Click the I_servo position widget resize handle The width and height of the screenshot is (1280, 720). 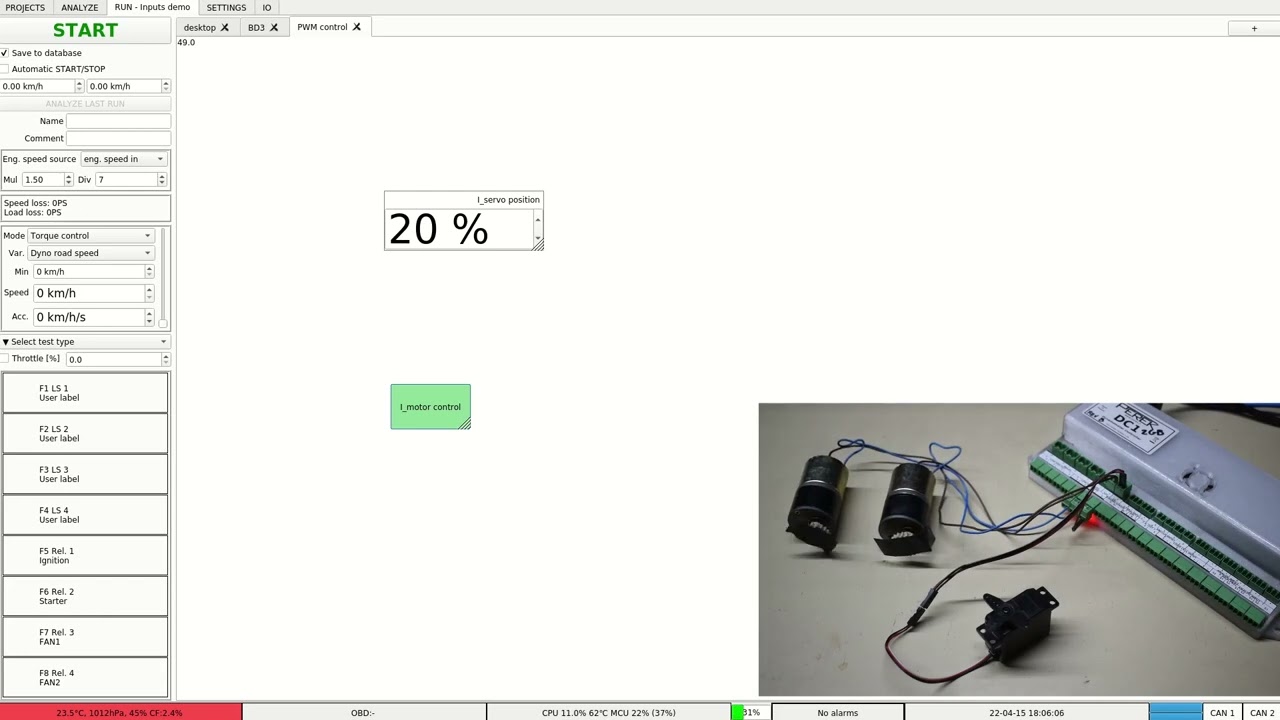[538, 244]
